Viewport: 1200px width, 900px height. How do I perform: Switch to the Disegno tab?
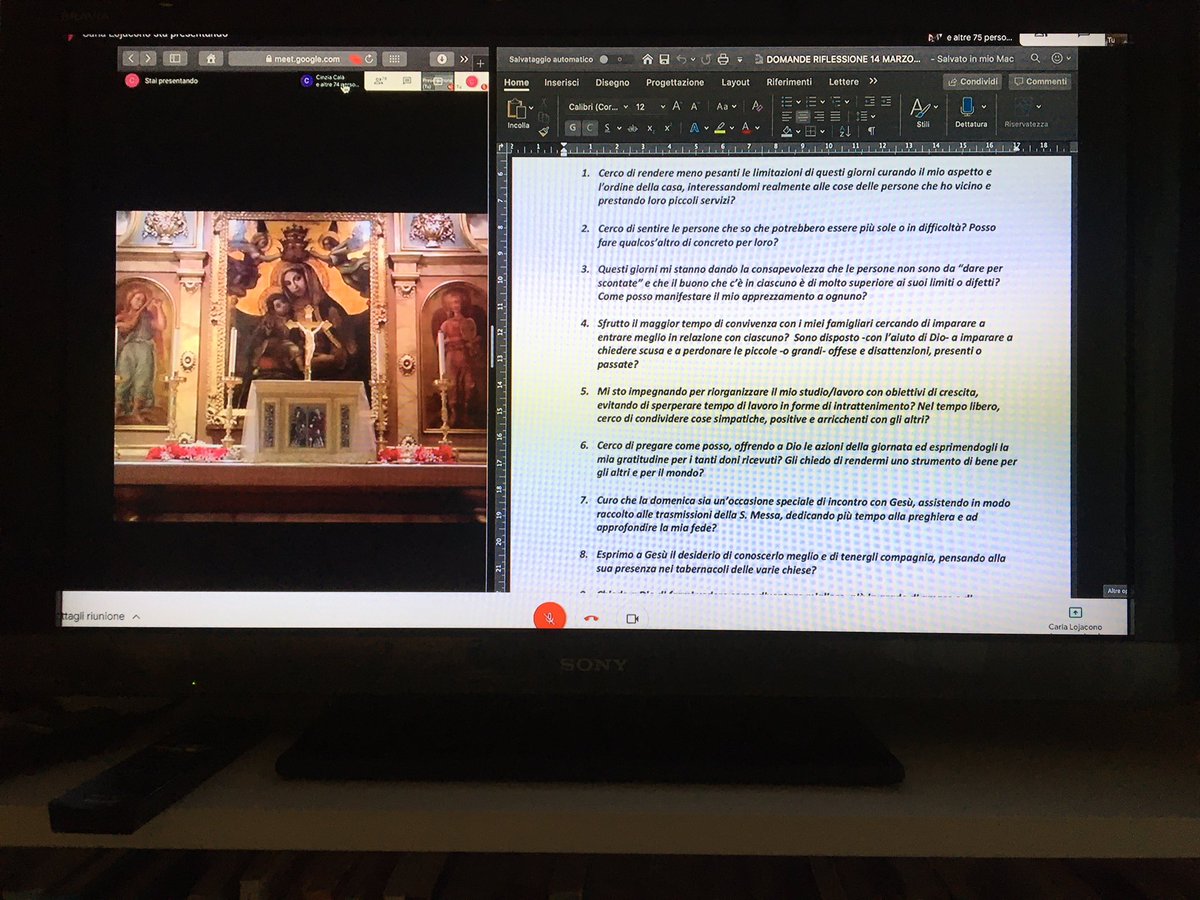click(x=612, y=82)
